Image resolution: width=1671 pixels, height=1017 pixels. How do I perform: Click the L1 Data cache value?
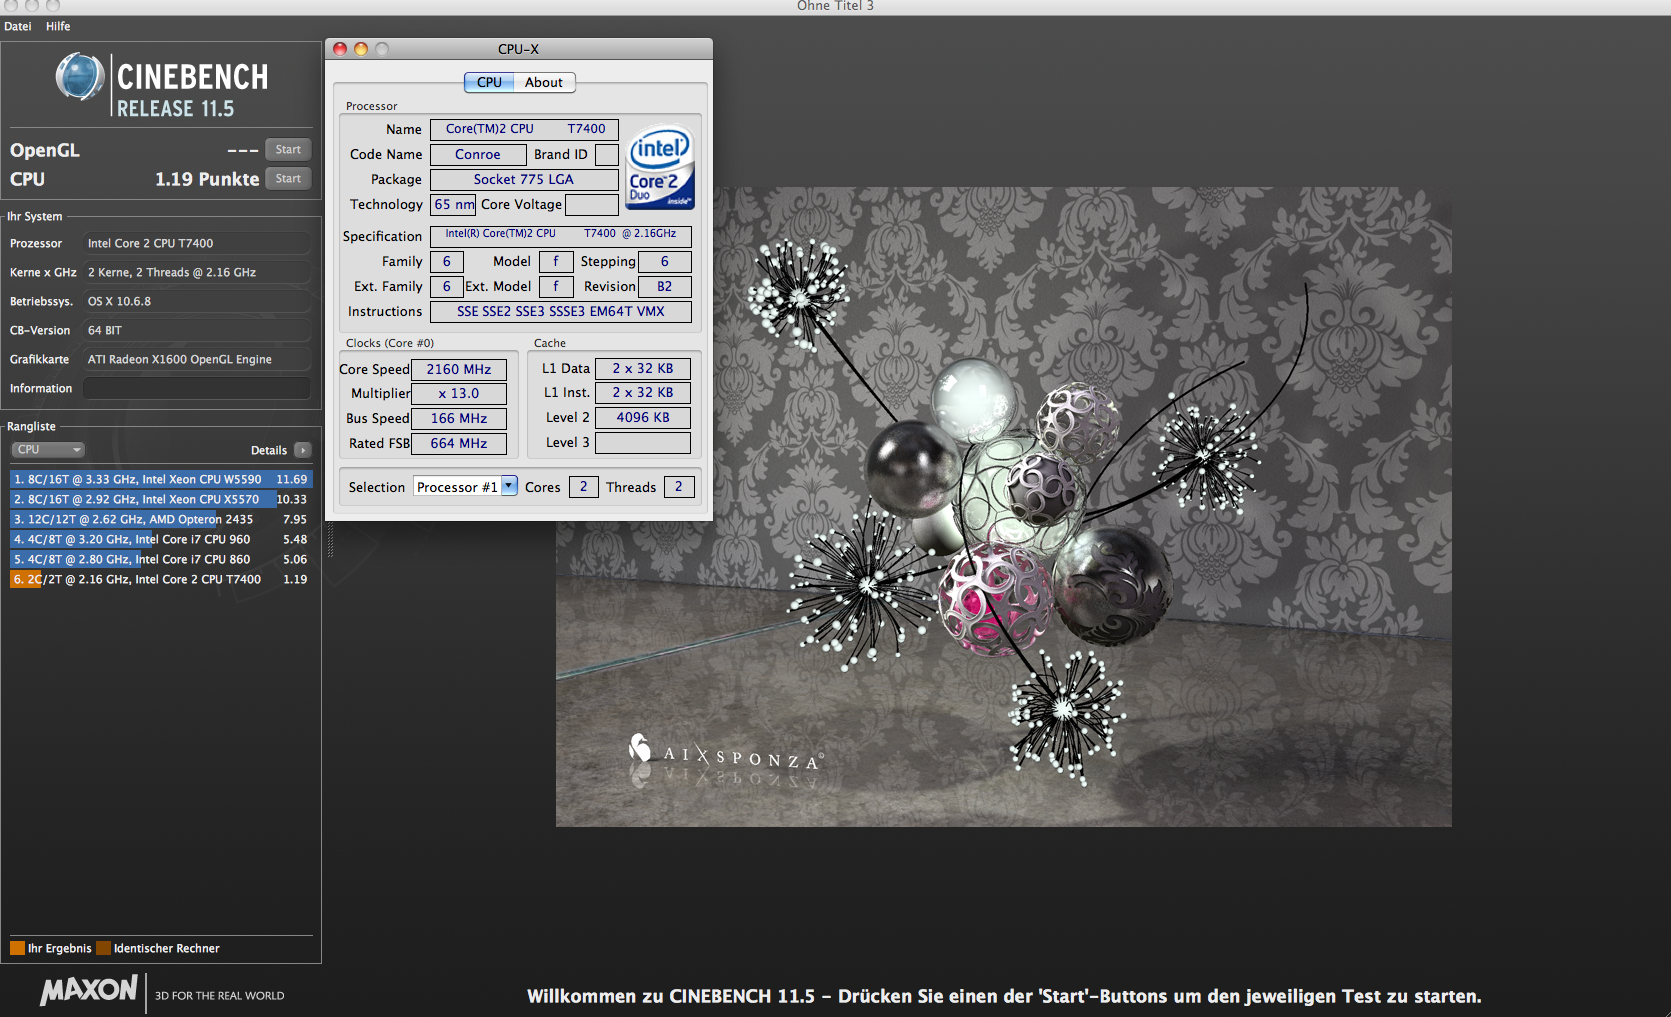tap(643, 368)
